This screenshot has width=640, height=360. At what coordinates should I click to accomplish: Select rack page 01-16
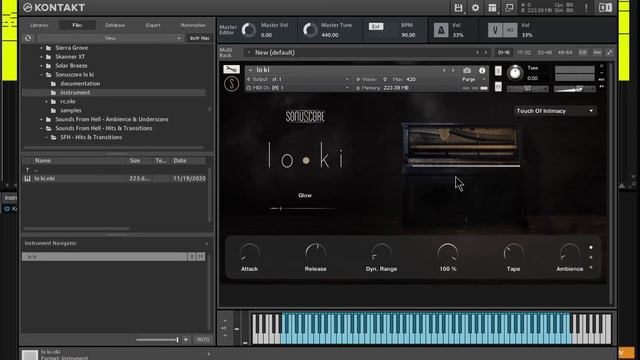coord(504,53)
